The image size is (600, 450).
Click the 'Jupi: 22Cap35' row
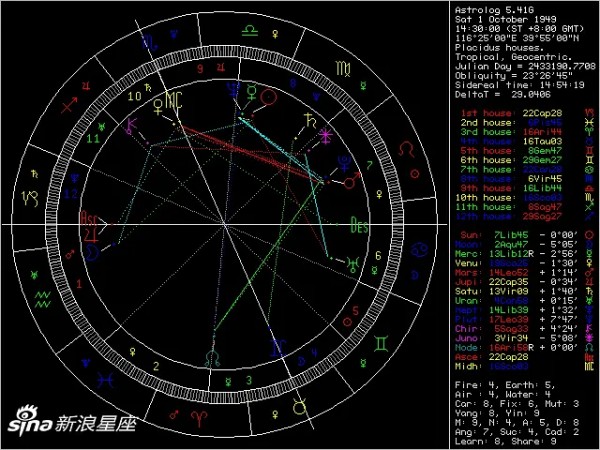524,282
